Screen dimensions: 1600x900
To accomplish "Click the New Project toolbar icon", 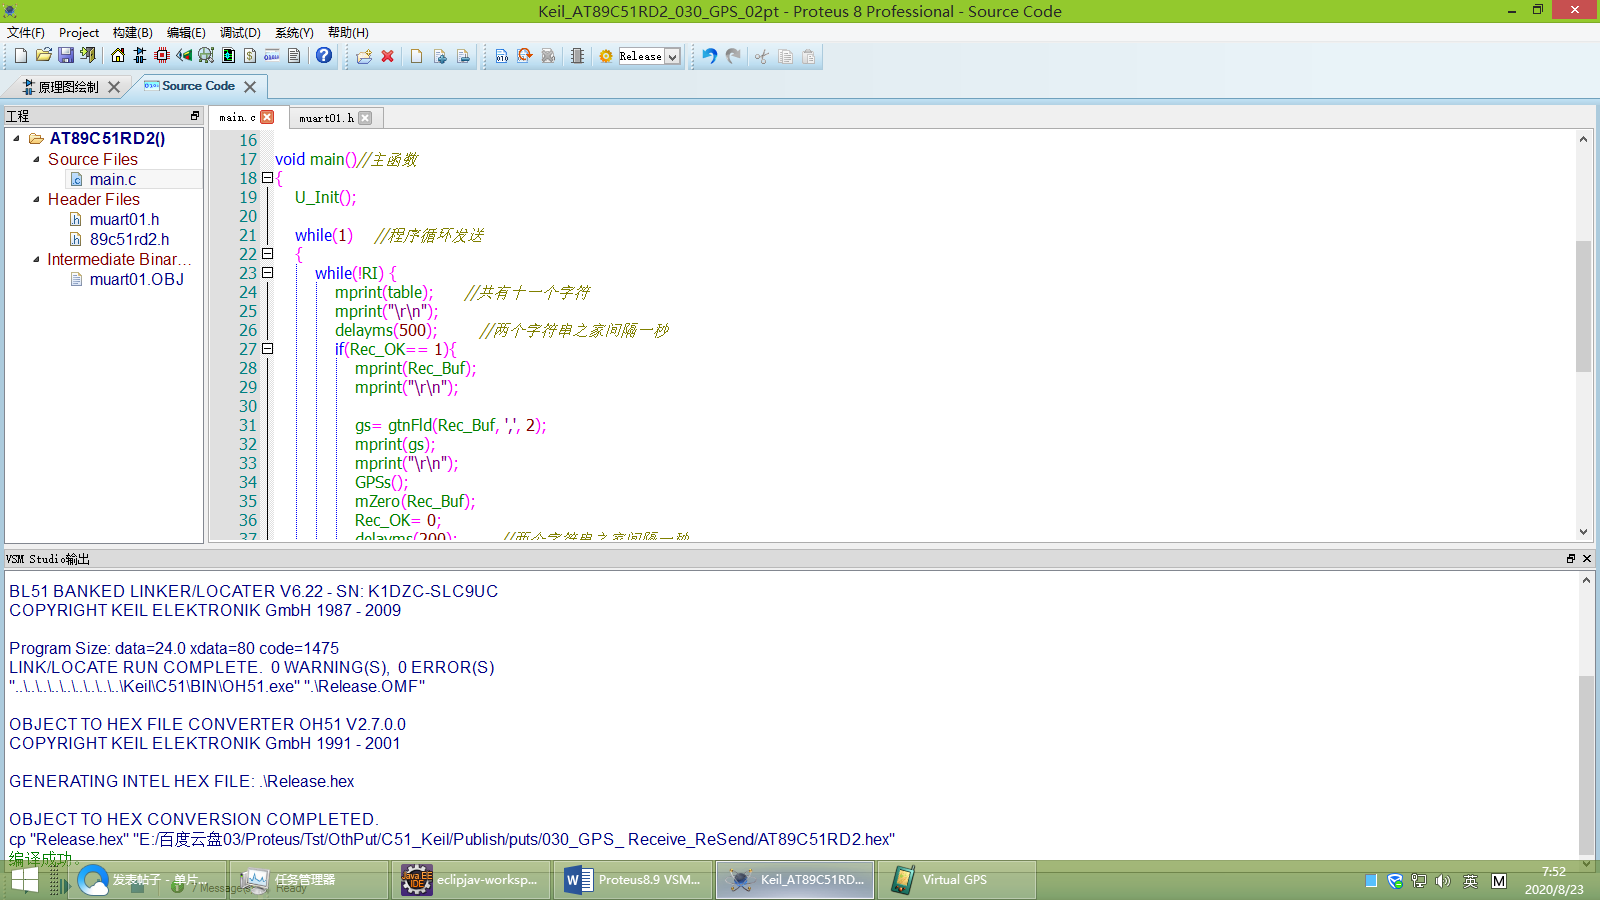I will [x=21, y=56].
